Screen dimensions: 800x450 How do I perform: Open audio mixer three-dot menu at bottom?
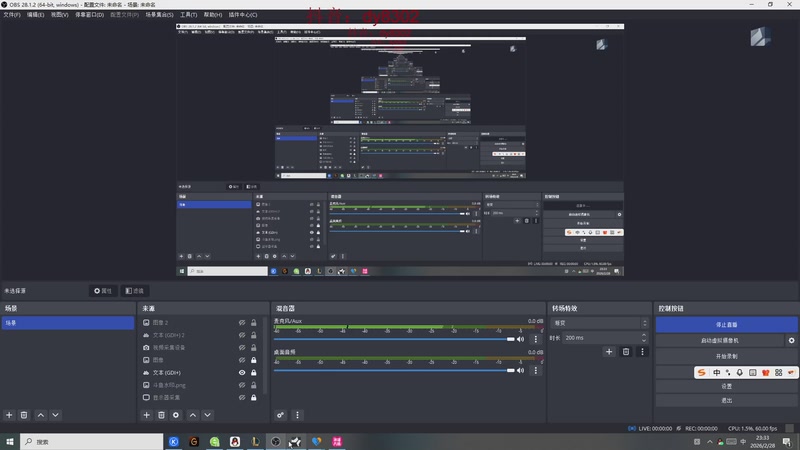297,415
